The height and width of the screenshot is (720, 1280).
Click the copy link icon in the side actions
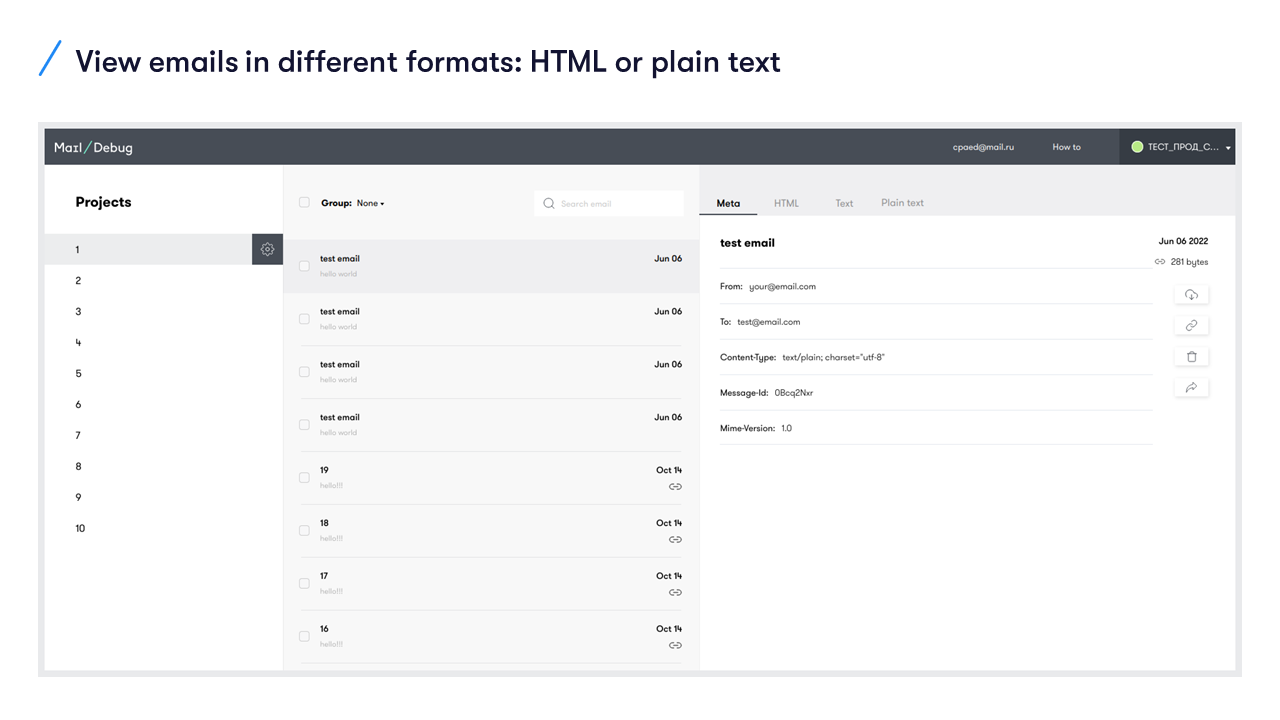[x=1191, y=325]
